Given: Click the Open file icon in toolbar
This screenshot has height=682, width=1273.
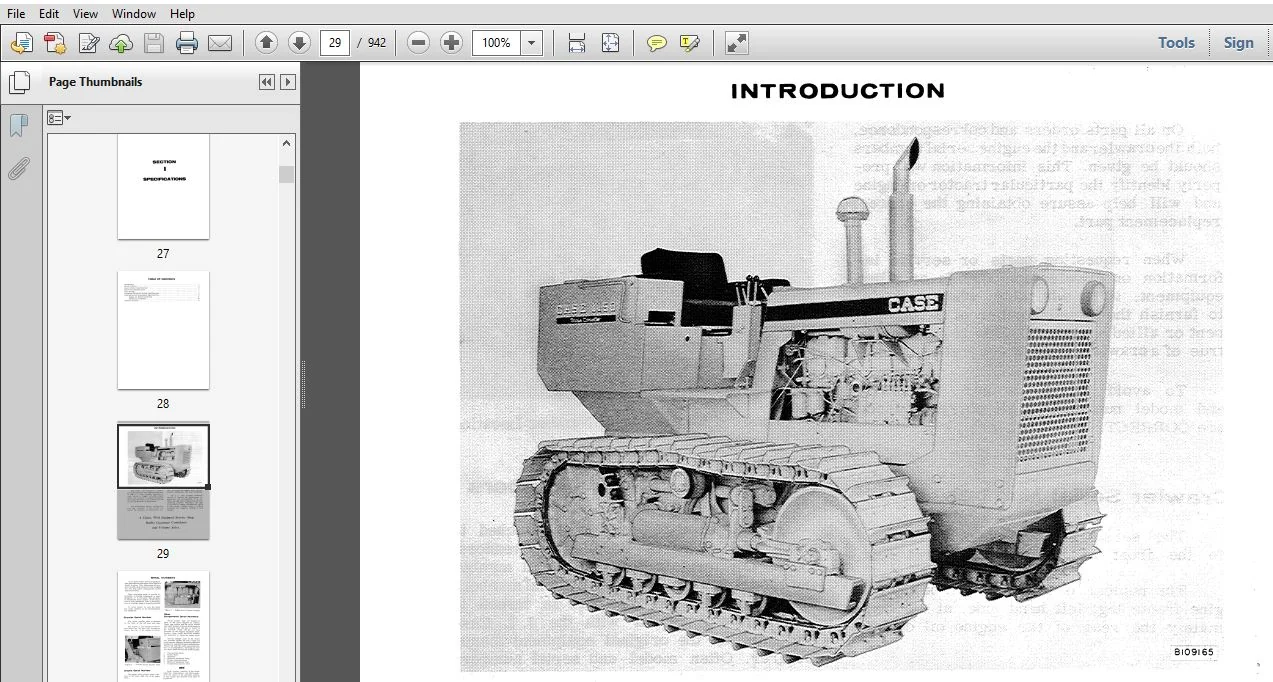Looking at the screenshot, I should tap(21, 43).
